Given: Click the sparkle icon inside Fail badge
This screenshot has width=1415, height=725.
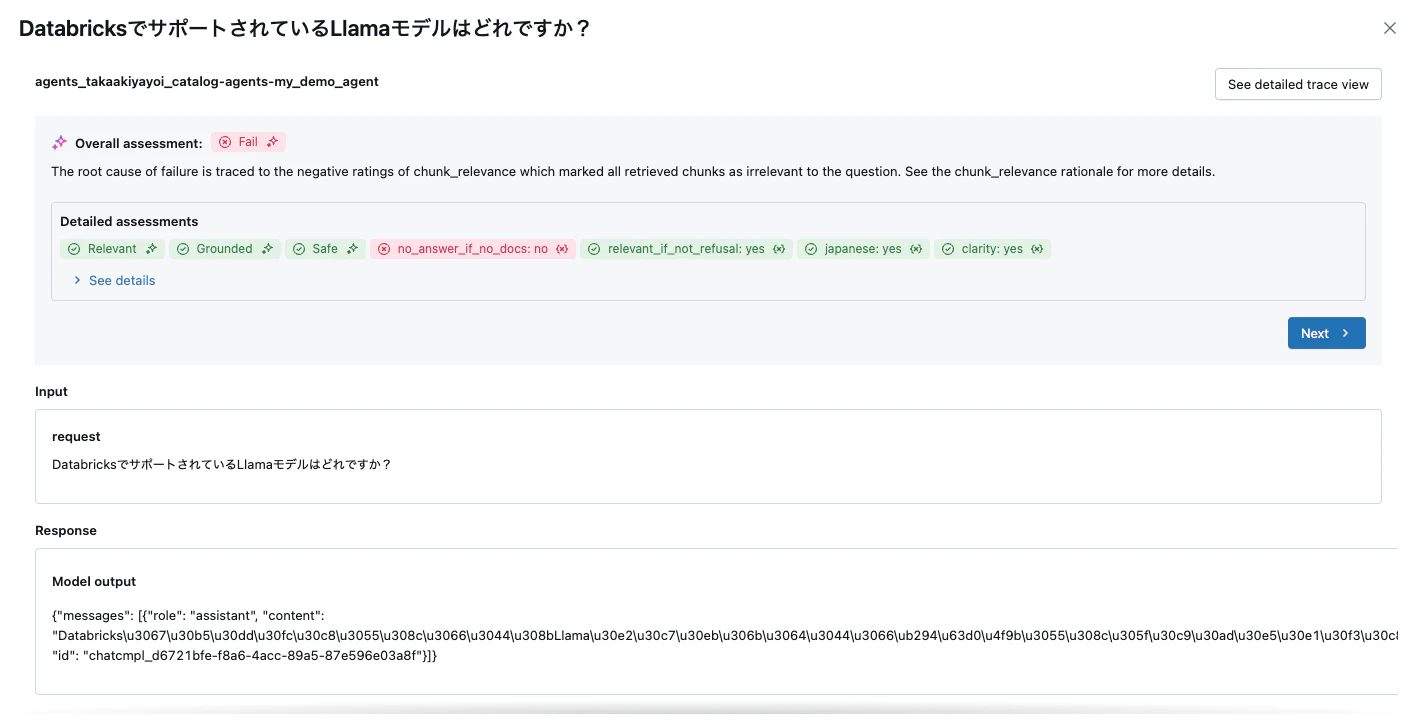Looking at the screenshot, I should (x=272, y=142).
